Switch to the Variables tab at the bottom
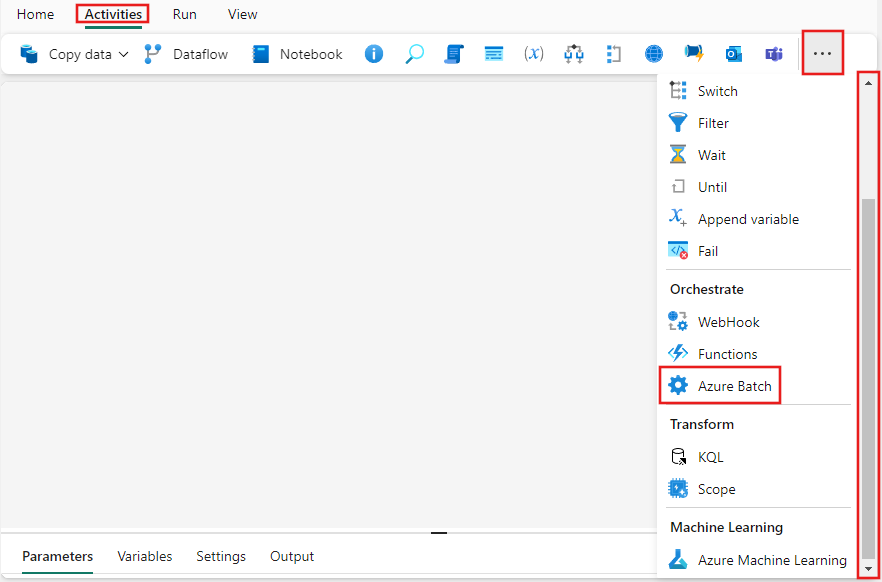This screenshot has width=882, height=582. click(x=145, y=556)
